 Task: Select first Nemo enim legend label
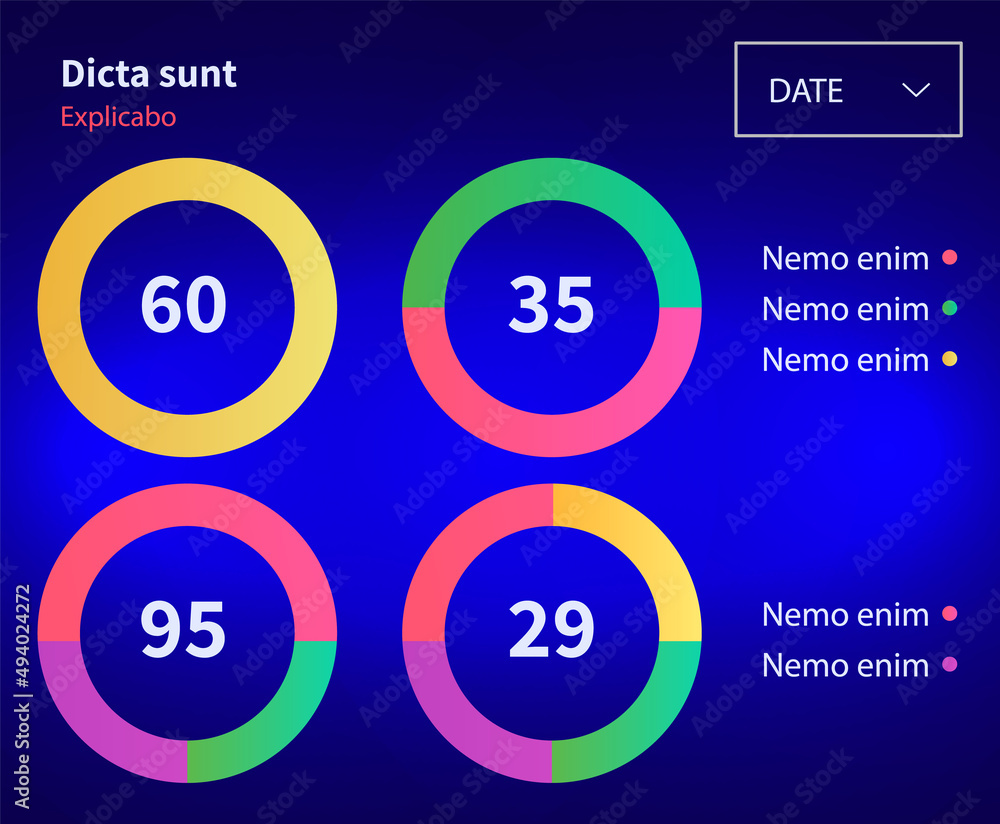pos(845,258)
